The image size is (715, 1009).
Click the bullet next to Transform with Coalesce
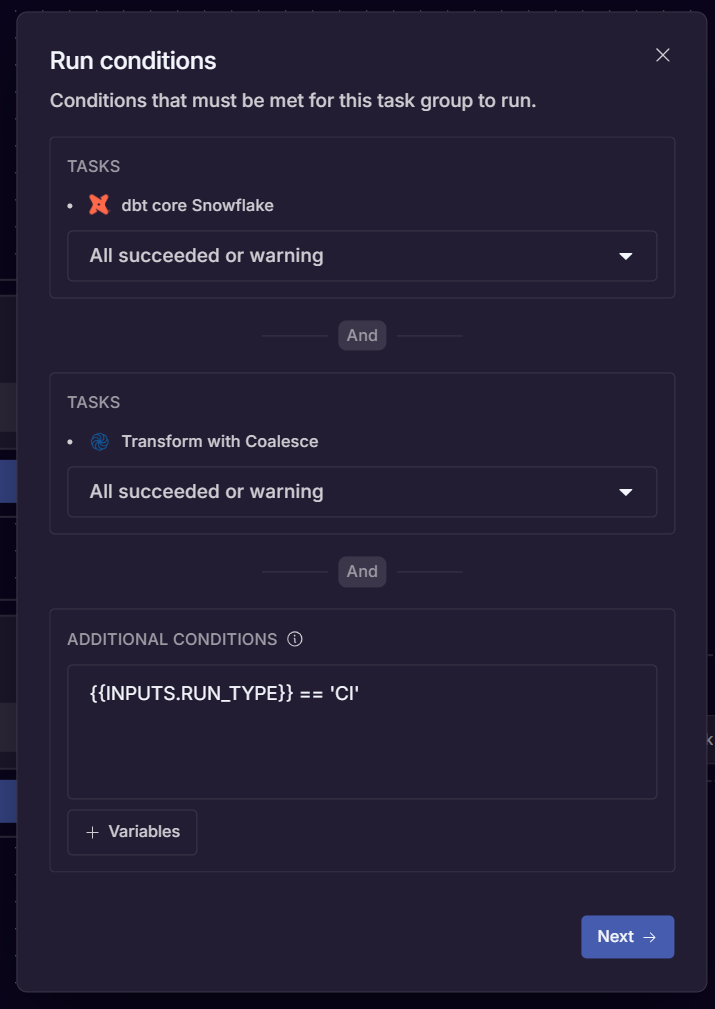point(69,442)
